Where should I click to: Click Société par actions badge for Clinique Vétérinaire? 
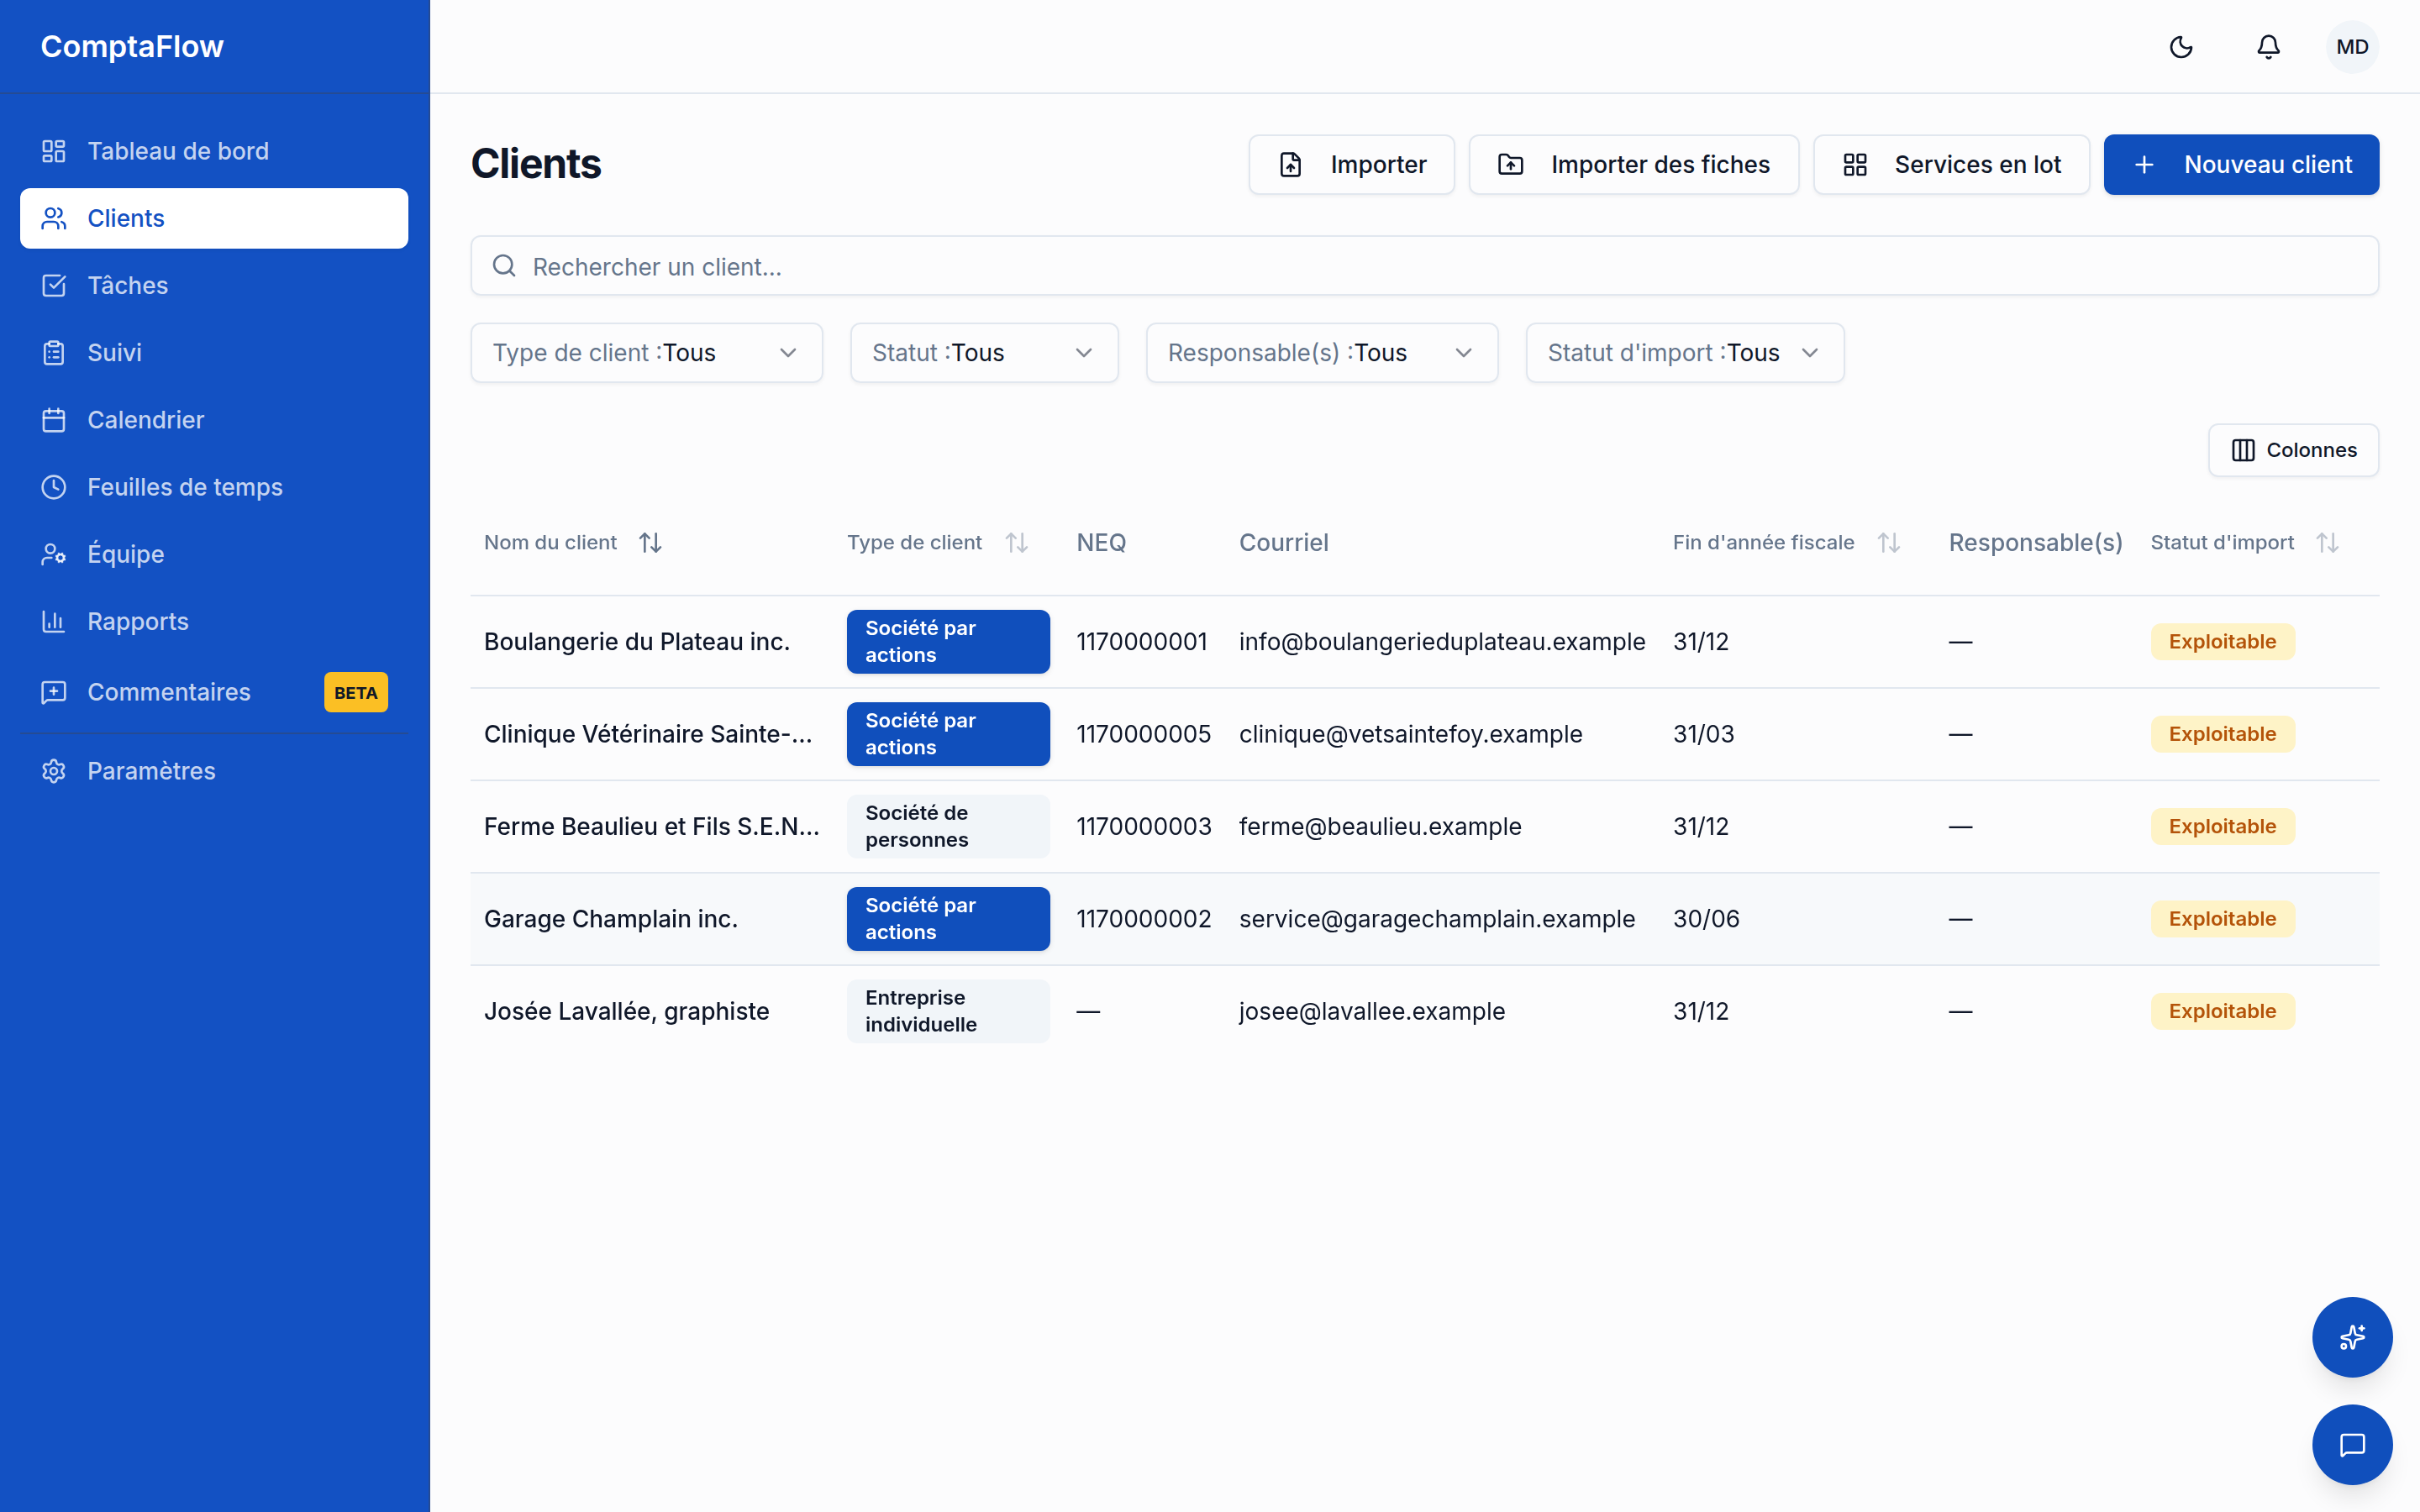click(948, 734)
